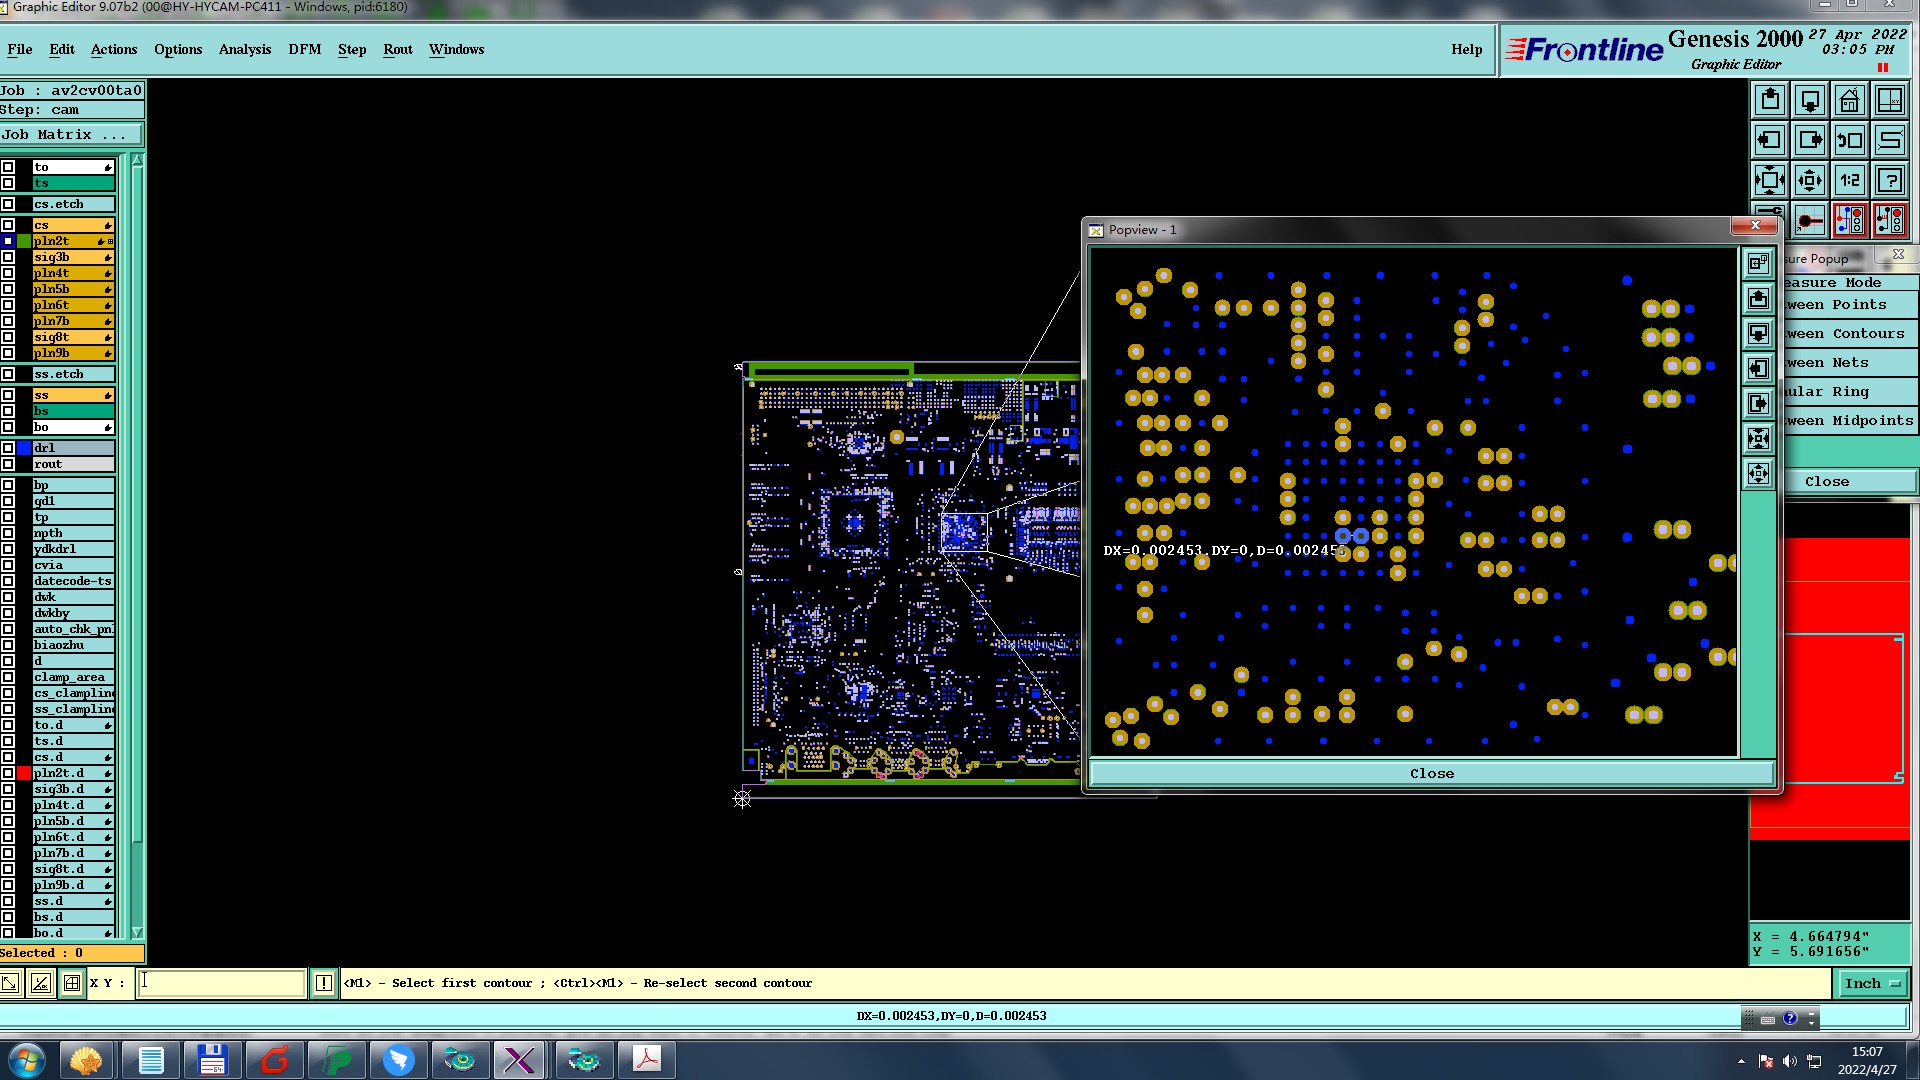The height and width of the screenshot is (1080, 1920).
Task: Click the pan up icon
Action: pyautogui.click(x=1770, y=101)
